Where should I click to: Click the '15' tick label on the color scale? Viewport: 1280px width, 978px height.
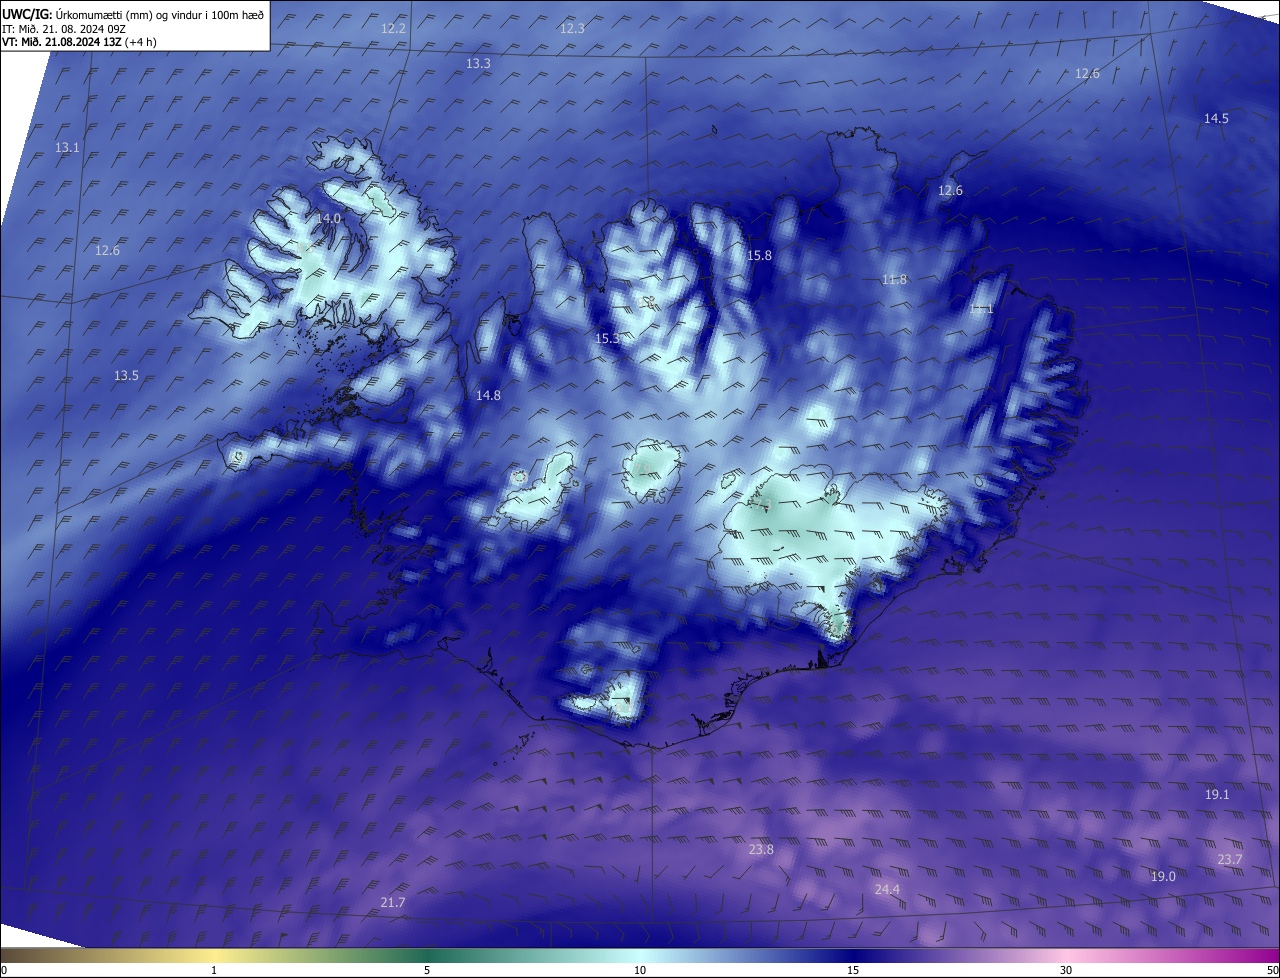(853, 971)
